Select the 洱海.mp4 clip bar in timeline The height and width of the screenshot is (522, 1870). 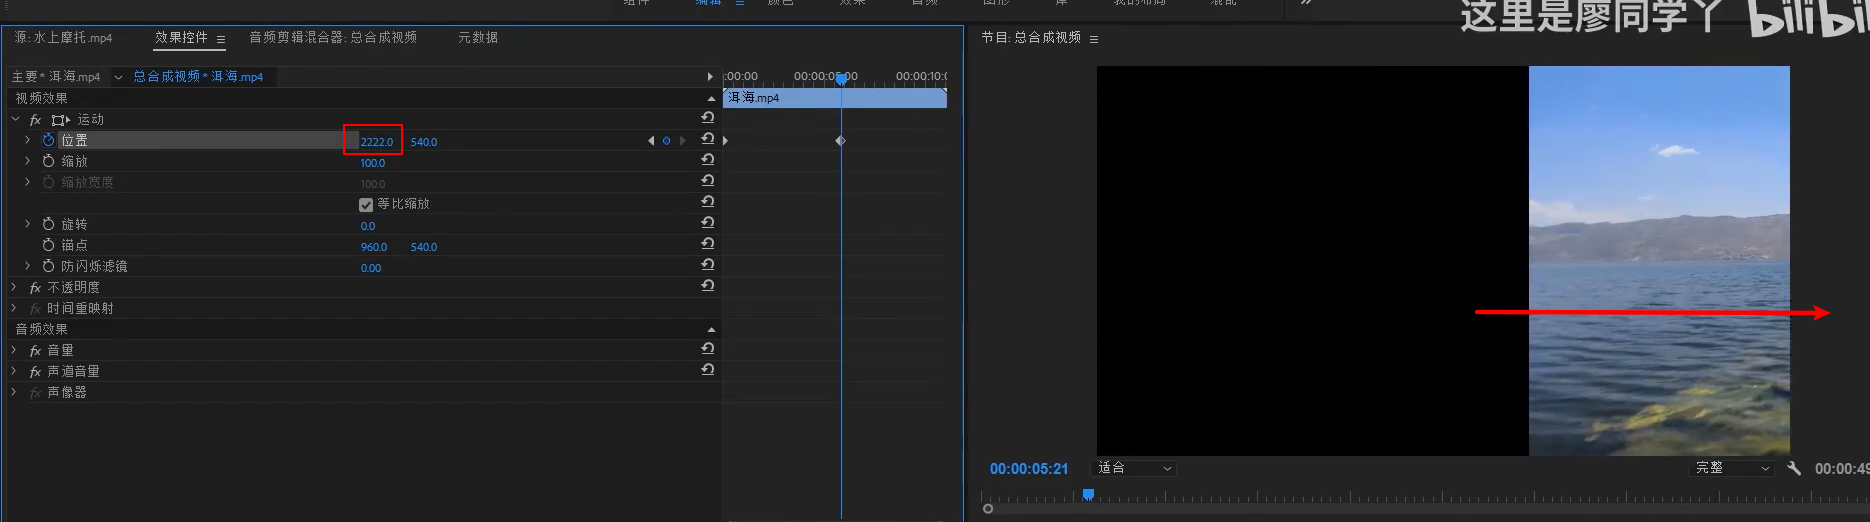(x=835, y=98)
